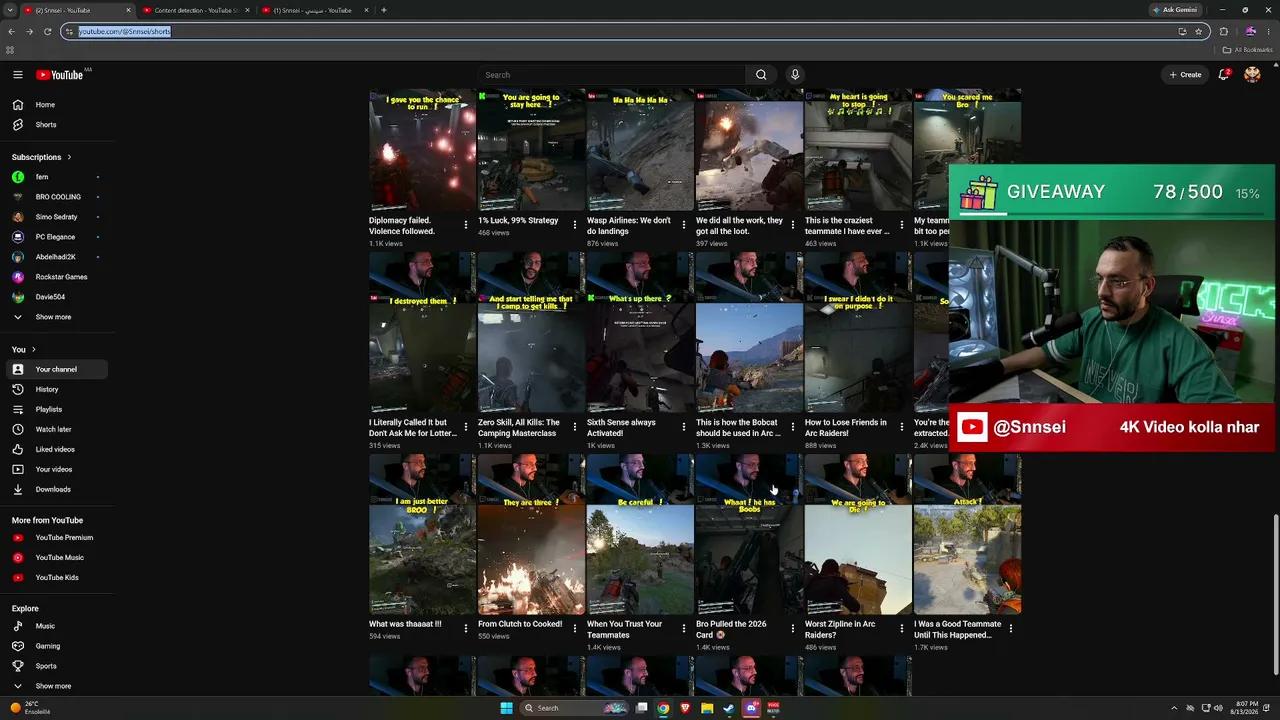Open Downloads in the sidebar

click(x=54, y=489)
